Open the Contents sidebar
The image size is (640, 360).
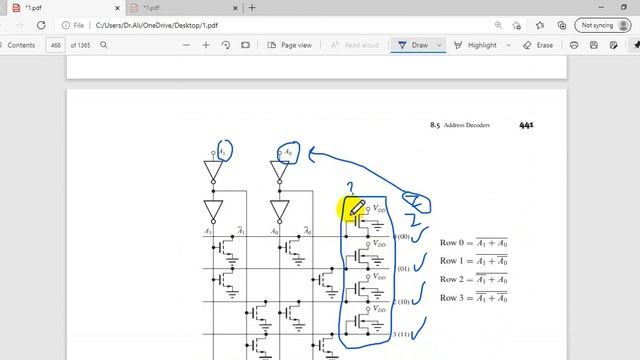pyautogui.click(x=18, y=45)
